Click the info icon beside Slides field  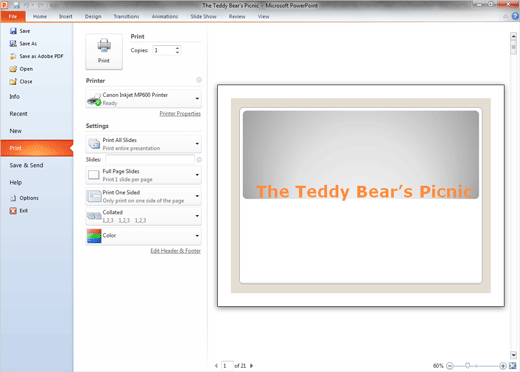tap(199, 160)
